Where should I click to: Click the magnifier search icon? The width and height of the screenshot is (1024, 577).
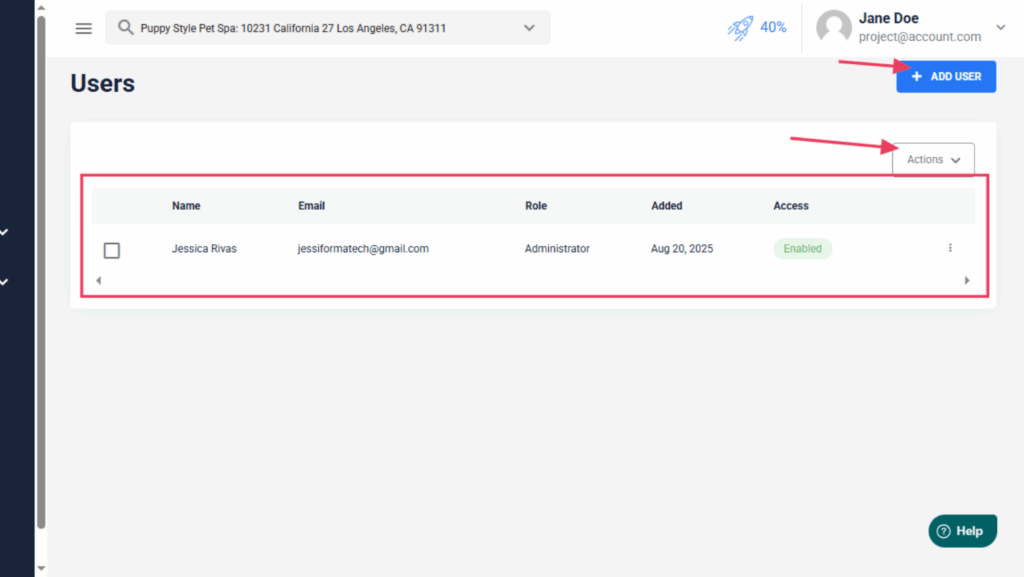tap(125, 28)
